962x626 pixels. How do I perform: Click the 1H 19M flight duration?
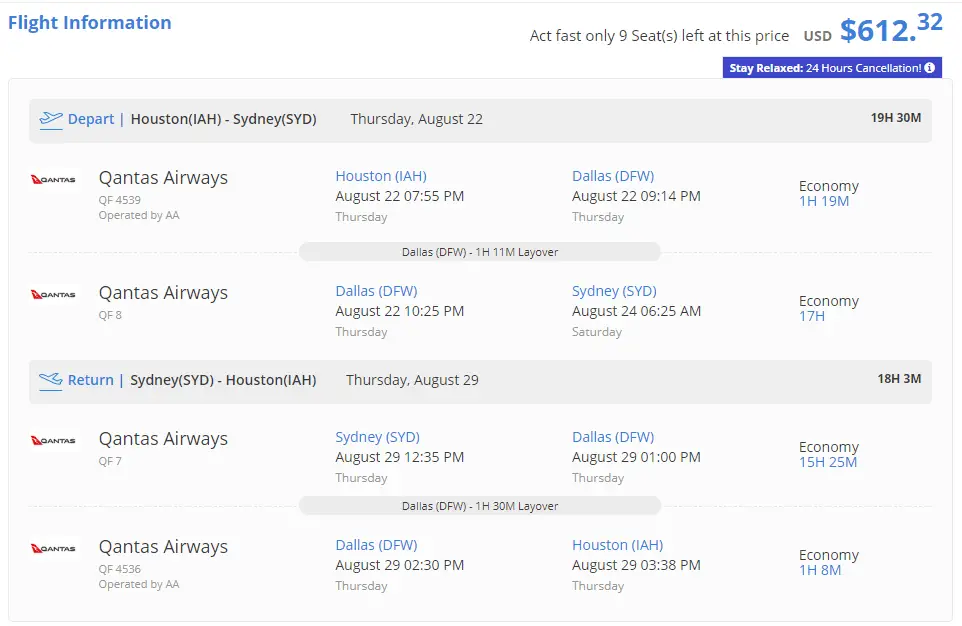pyautogui.click(x=823, y=201)
